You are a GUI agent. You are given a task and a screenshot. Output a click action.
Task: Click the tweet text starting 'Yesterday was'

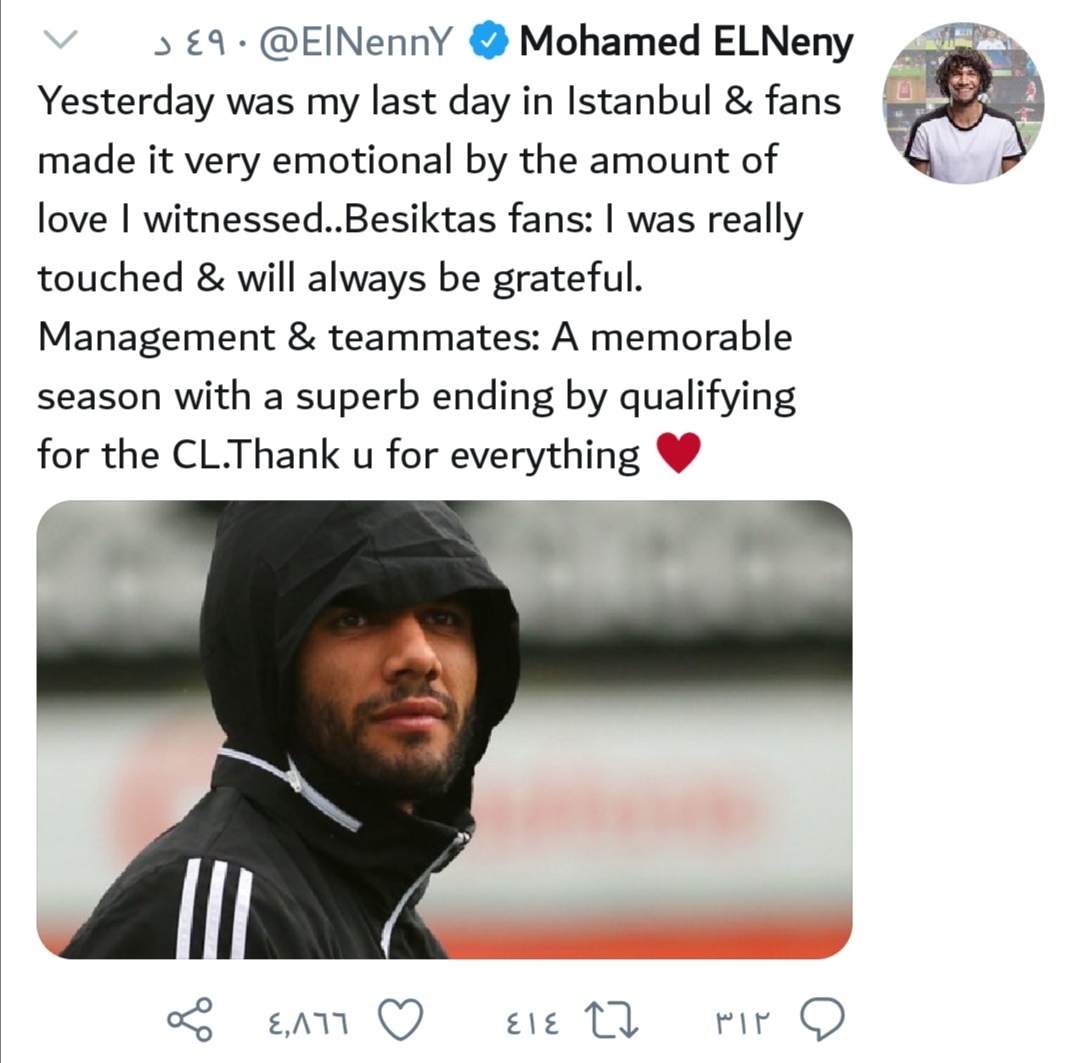click(x=439, y=278)
